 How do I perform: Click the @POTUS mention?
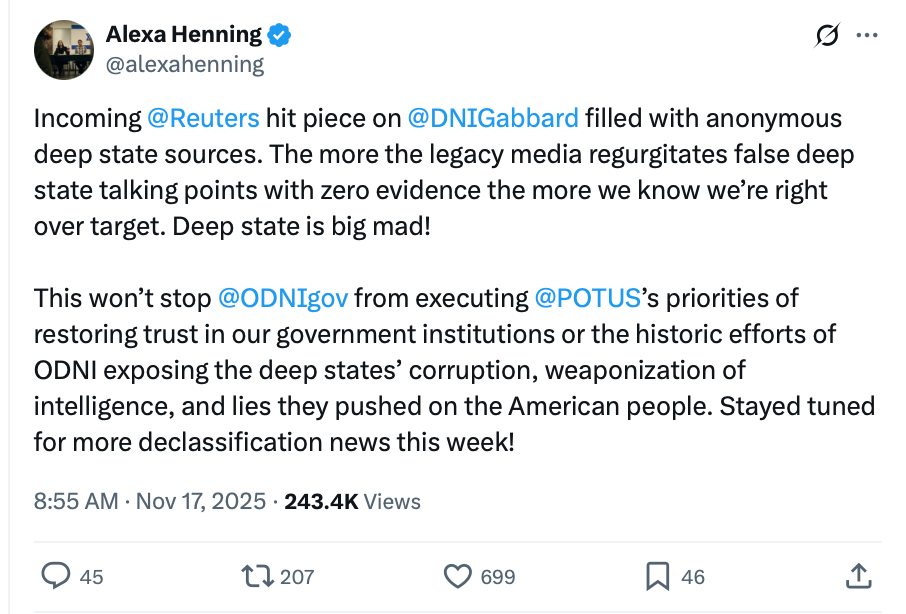pos(587,298)
